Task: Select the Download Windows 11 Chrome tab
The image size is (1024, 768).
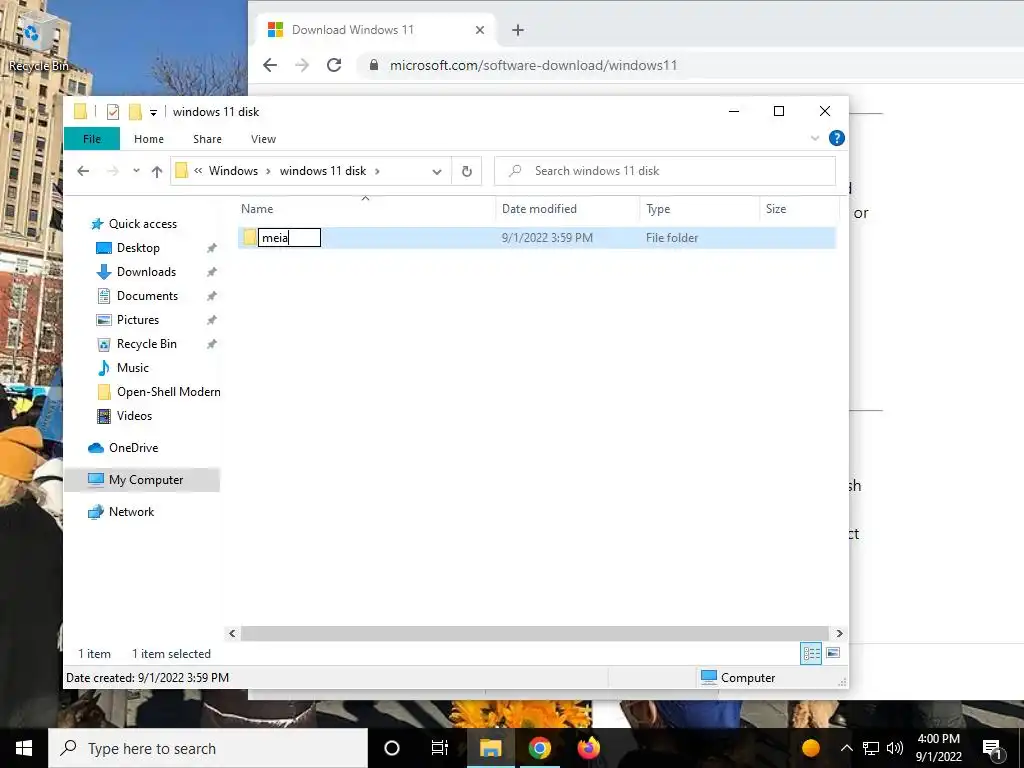Action: tap(376, 30)
